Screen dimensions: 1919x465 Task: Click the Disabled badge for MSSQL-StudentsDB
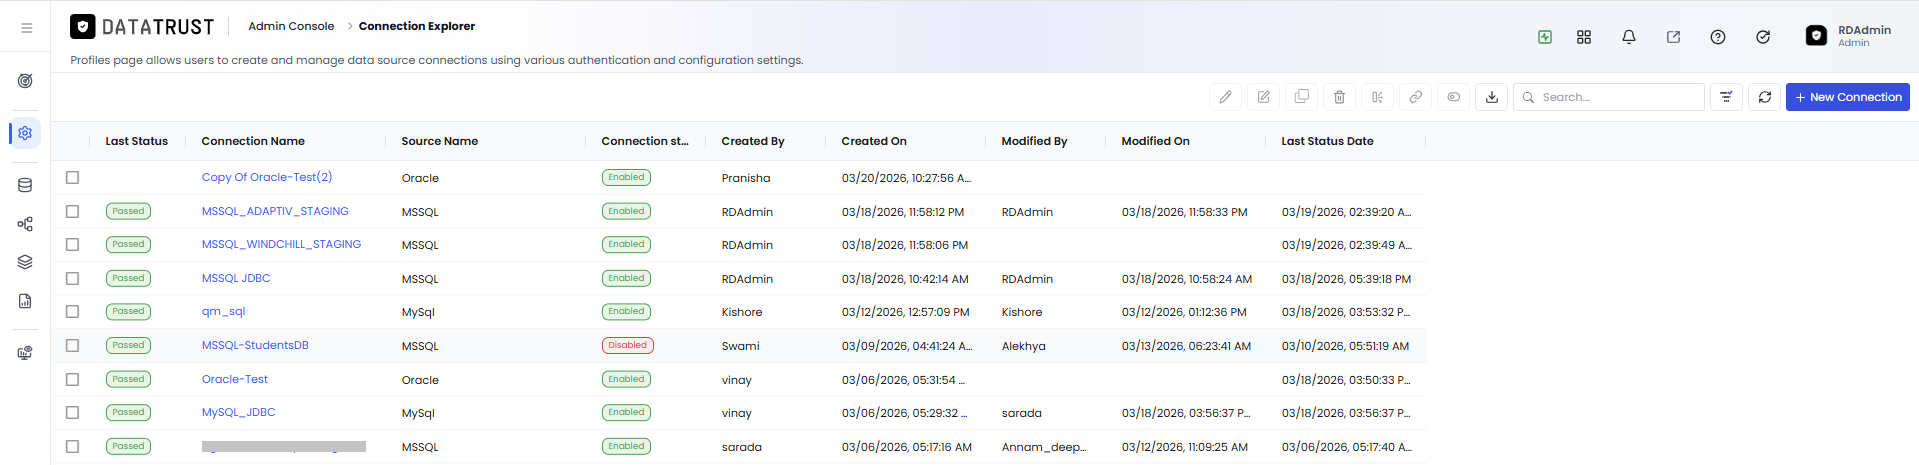[628, 345]
